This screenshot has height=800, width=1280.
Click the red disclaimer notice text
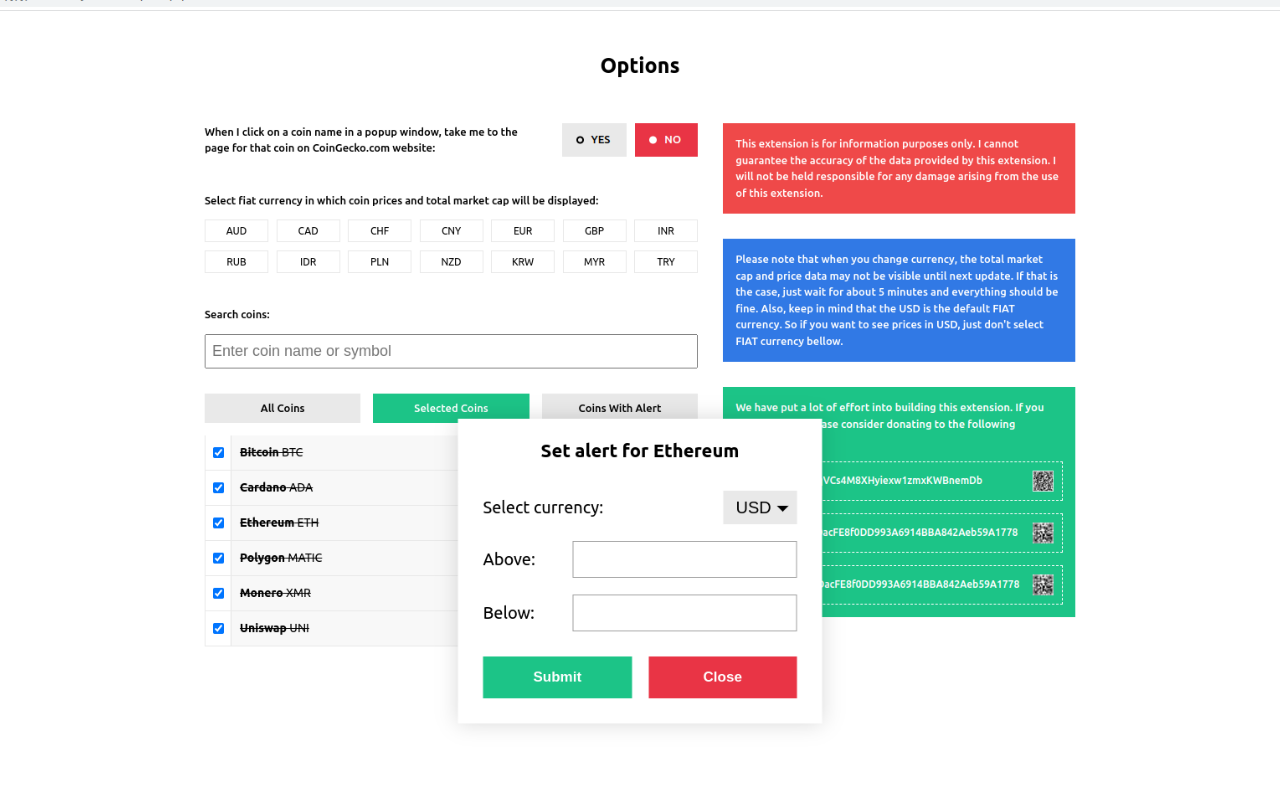[897, 168]
